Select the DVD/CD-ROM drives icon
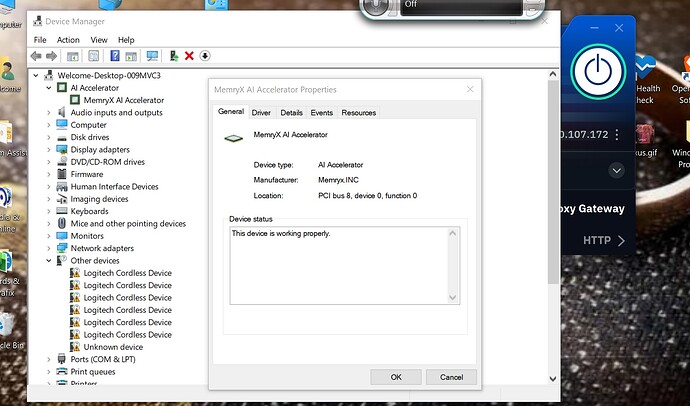The height and width of the screenshot is (406, 690). coord(62,161)
